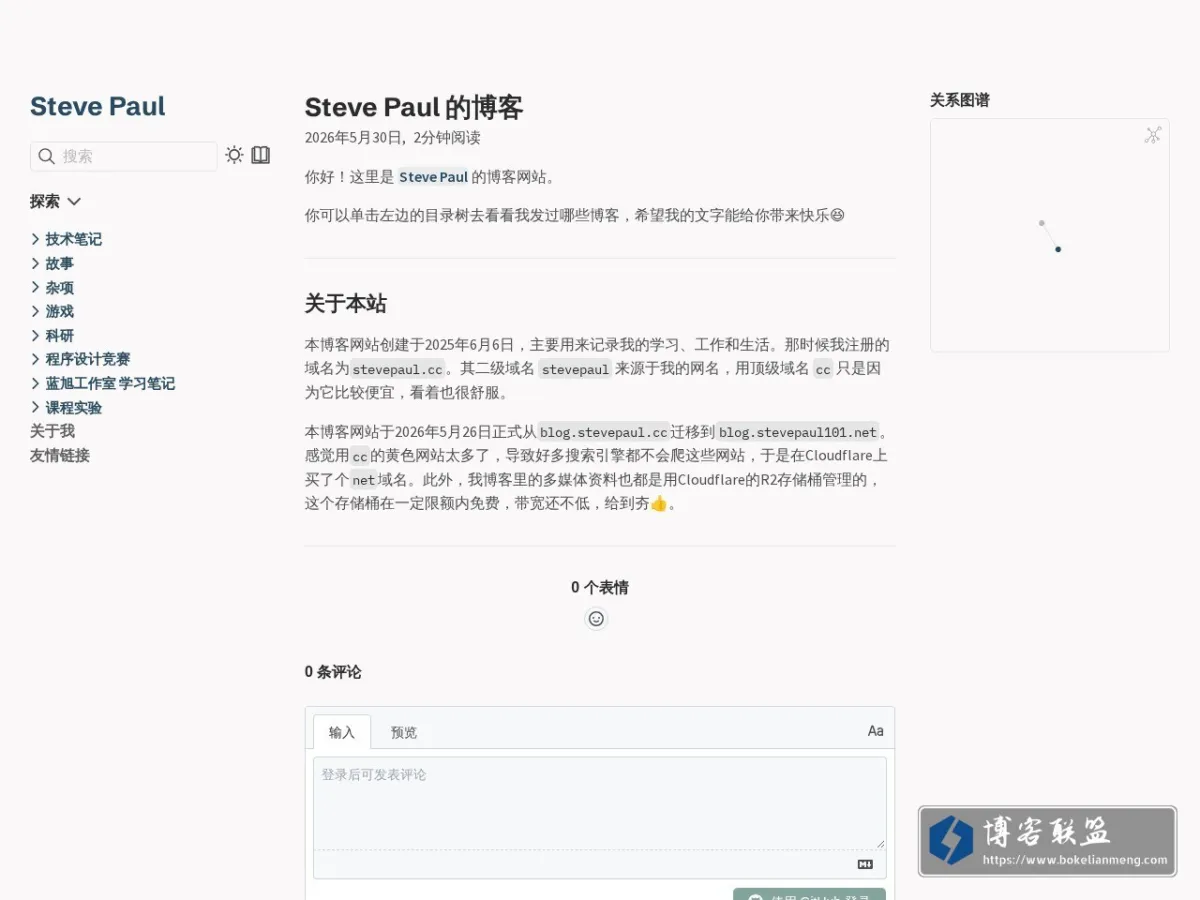Screen dimensions: 1200x900
Task: Click the comment text area
Action: pos(600,803)
